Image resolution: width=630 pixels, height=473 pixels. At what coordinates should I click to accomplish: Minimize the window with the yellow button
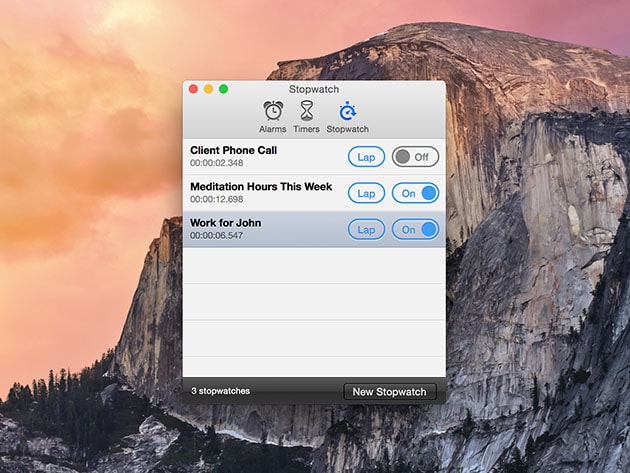[208, 89]
